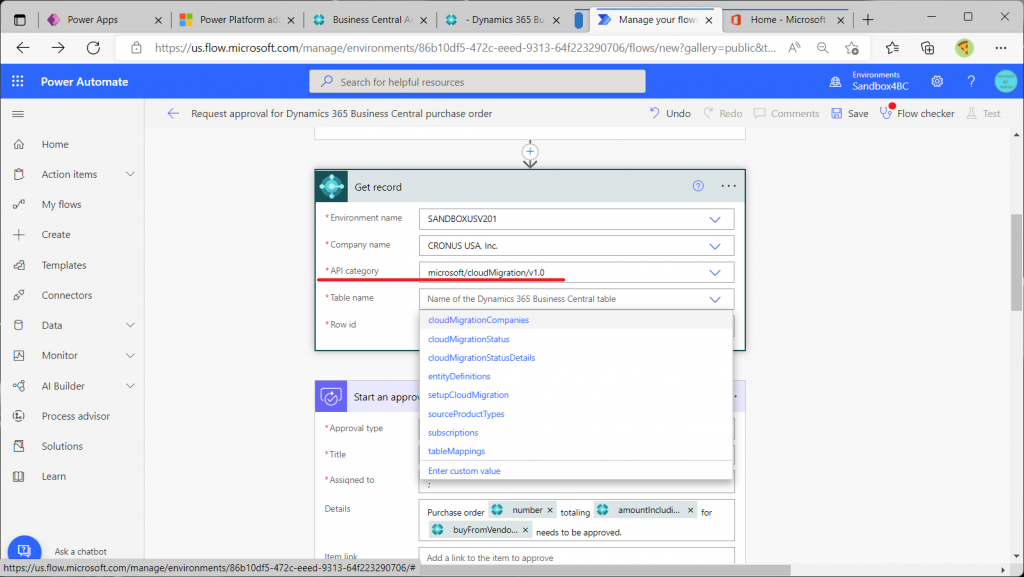
Task: Expand the Monitor section in sidebar
Action: point(130,356)
